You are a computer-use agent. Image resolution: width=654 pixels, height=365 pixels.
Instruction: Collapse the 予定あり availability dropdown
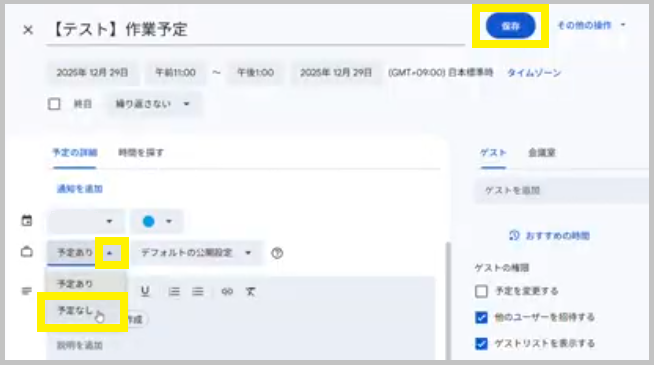pos(86,253)
